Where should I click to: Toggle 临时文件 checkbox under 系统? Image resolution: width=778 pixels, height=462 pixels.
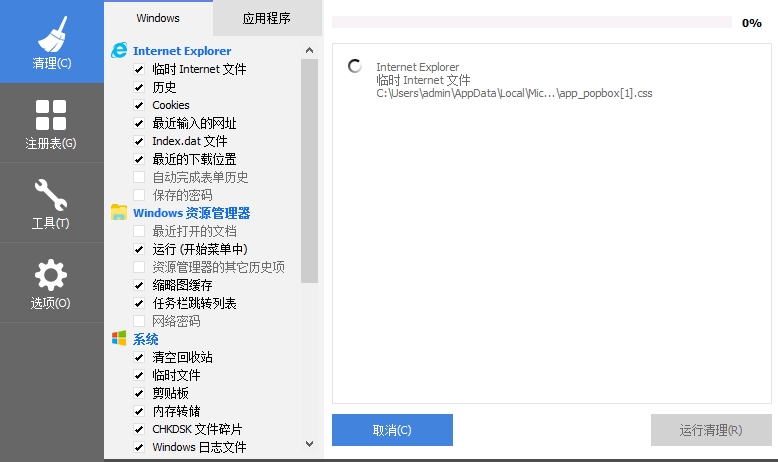point(139,375)
